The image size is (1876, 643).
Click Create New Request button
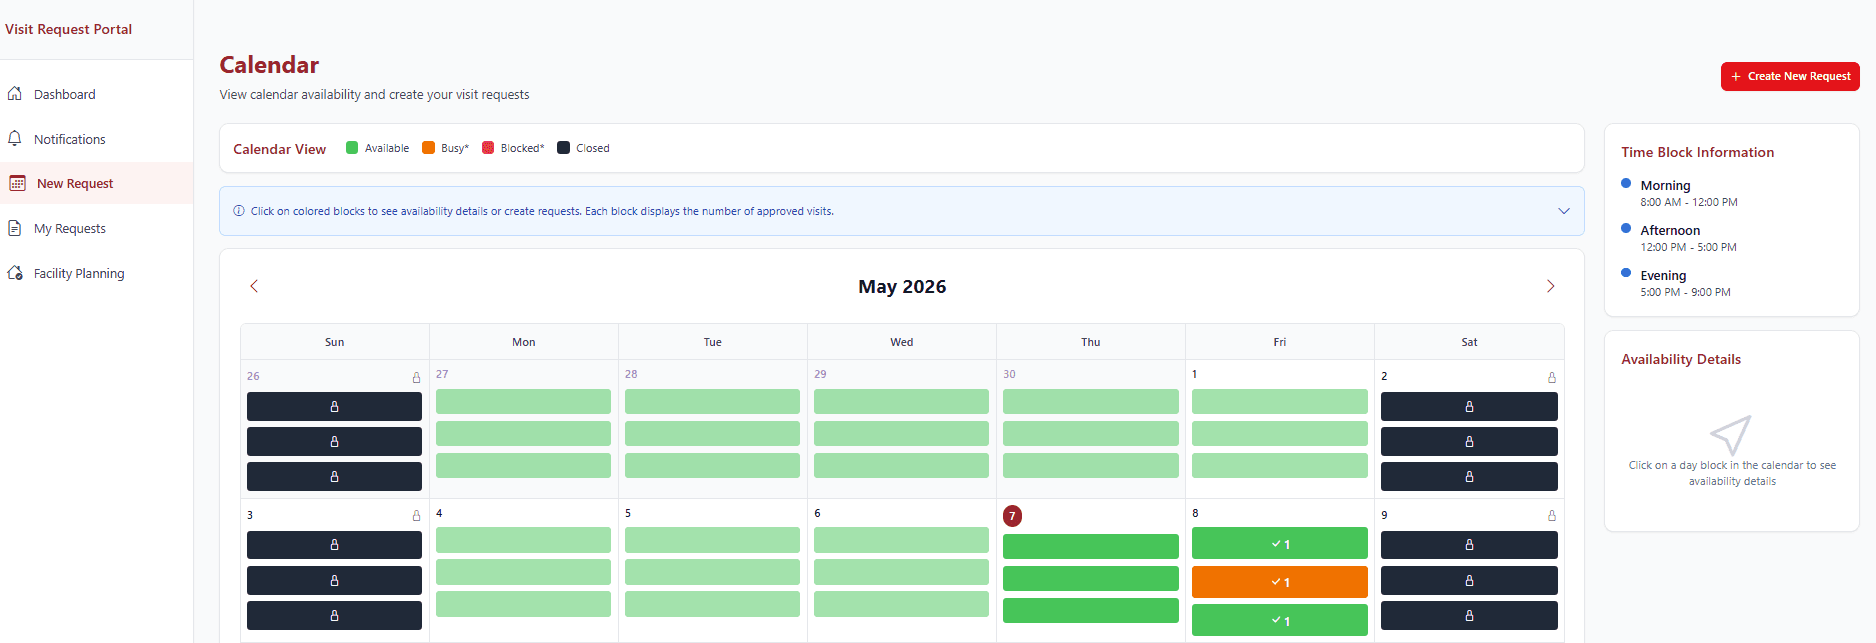pyautogui.click(x=1790, y=76)
